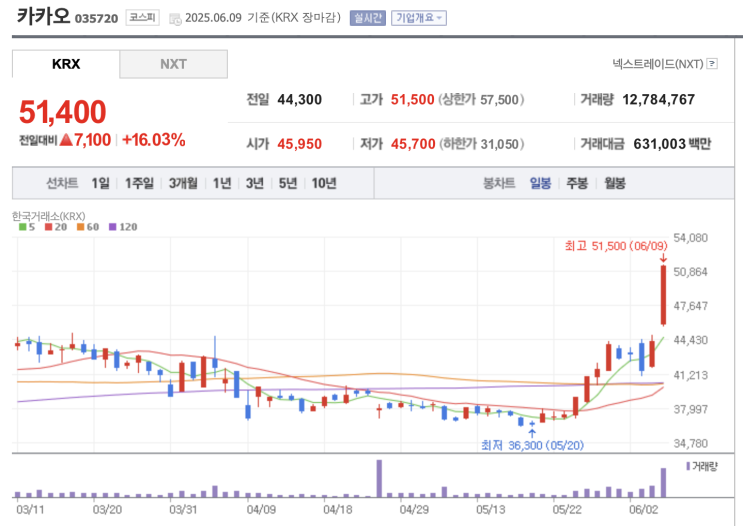Switch to the KRX tab
Image resolution: width=743 pixels, height=526 pixels.
[x=66, y=64]
